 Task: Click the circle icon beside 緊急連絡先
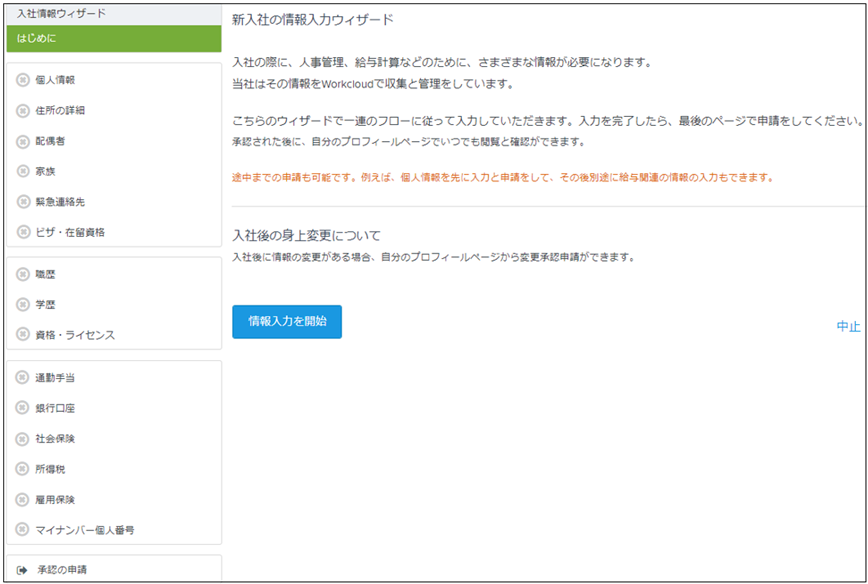(23, 202)
